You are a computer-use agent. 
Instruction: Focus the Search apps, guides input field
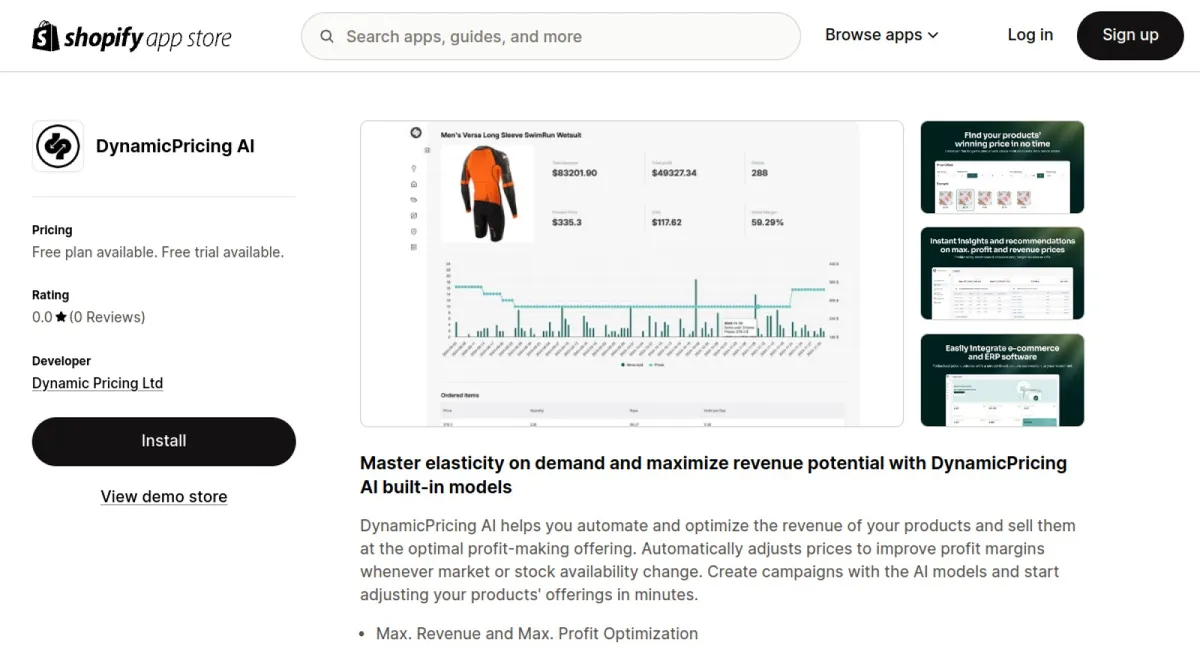(x=560, y=37)
